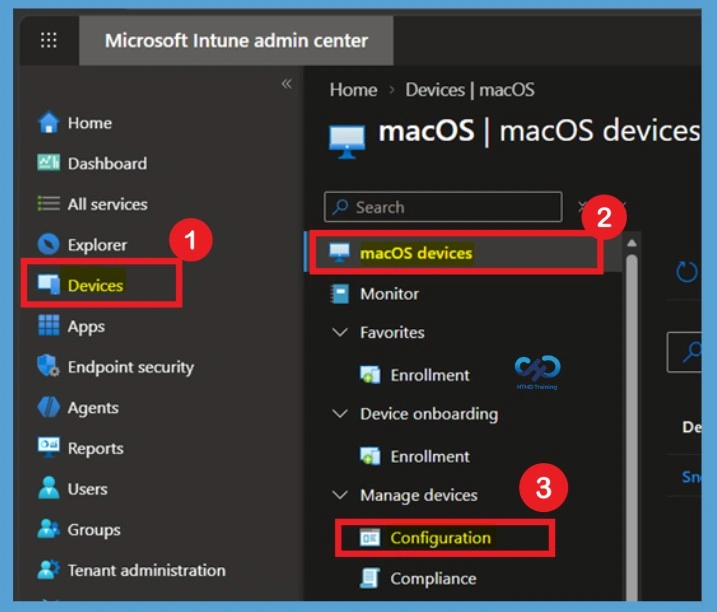Open Enrollment under Favorites
The image size is (717, 612).
(430, 375)
